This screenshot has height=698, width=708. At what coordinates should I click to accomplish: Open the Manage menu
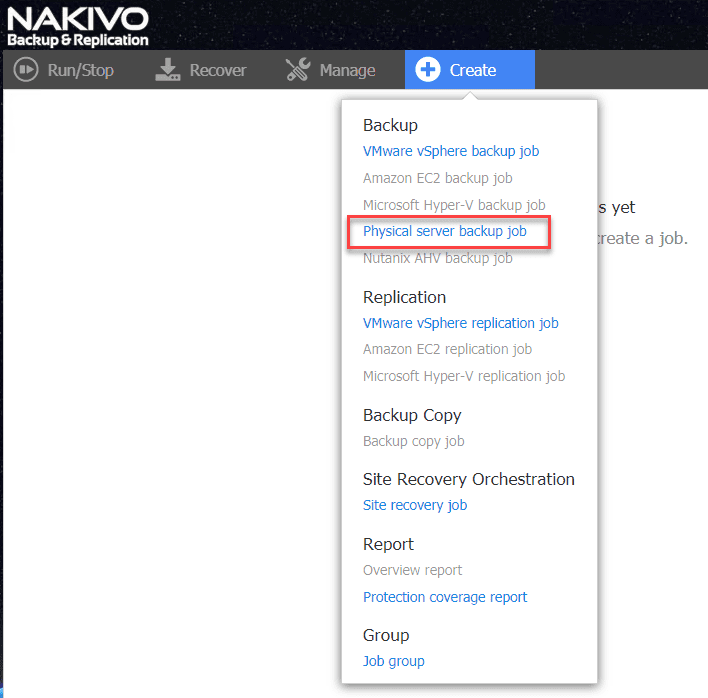click(x=331, y=70)
